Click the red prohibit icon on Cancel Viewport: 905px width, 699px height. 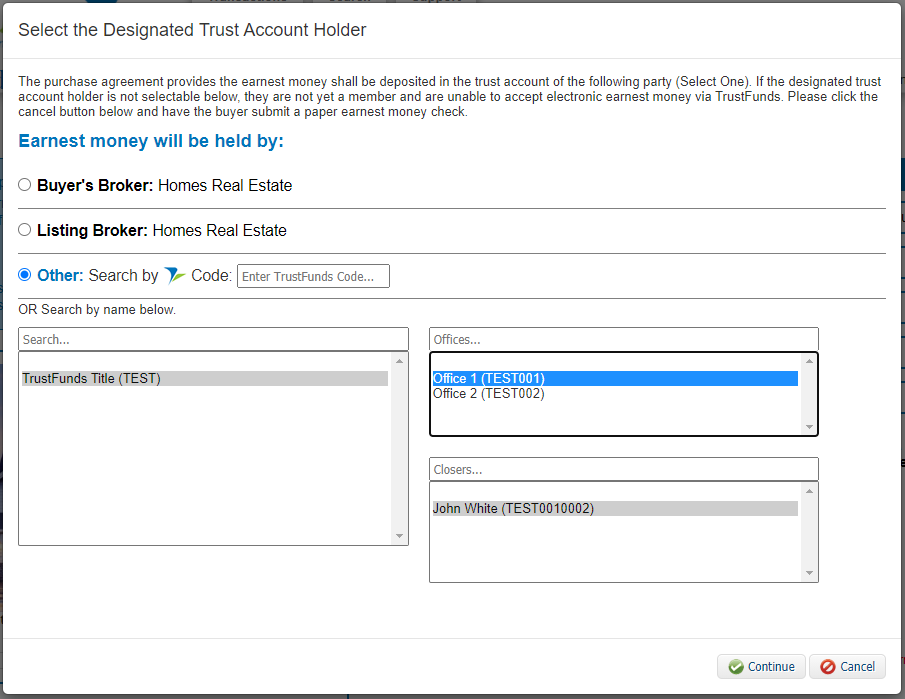pos(828,667)
